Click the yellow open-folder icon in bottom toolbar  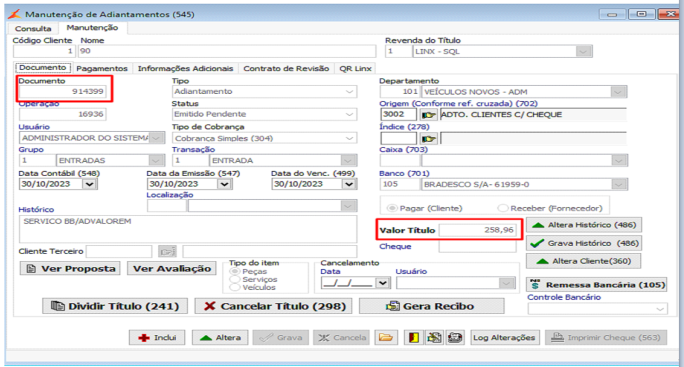pos(386,337)
